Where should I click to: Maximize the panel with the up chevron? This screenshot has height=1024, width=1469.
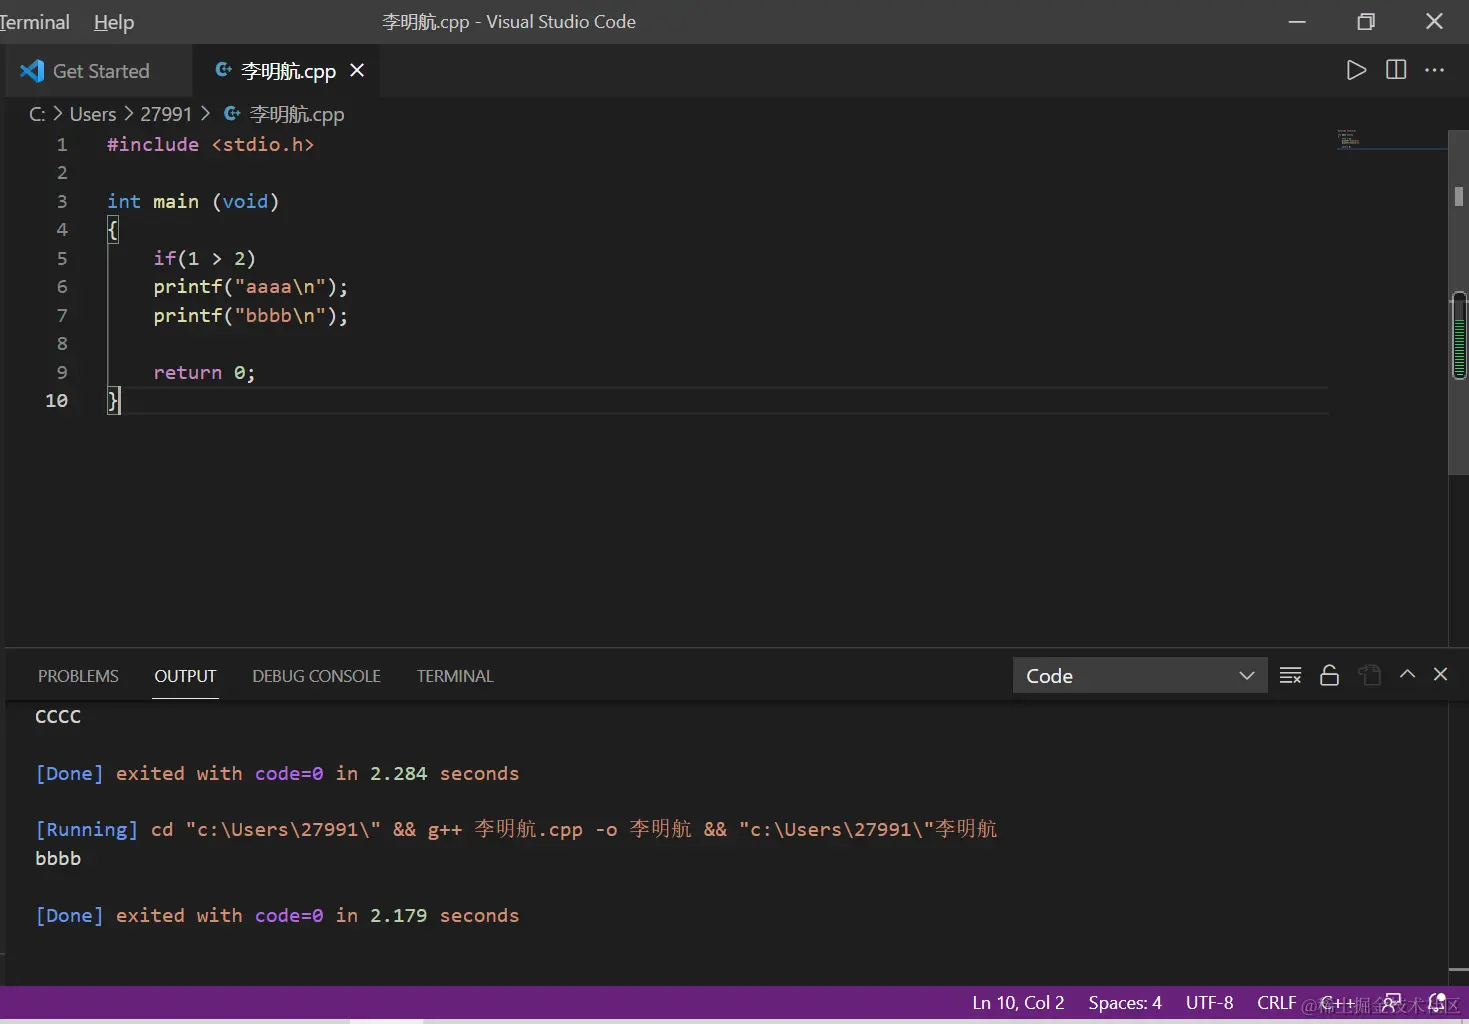[x=1407, y=674]
